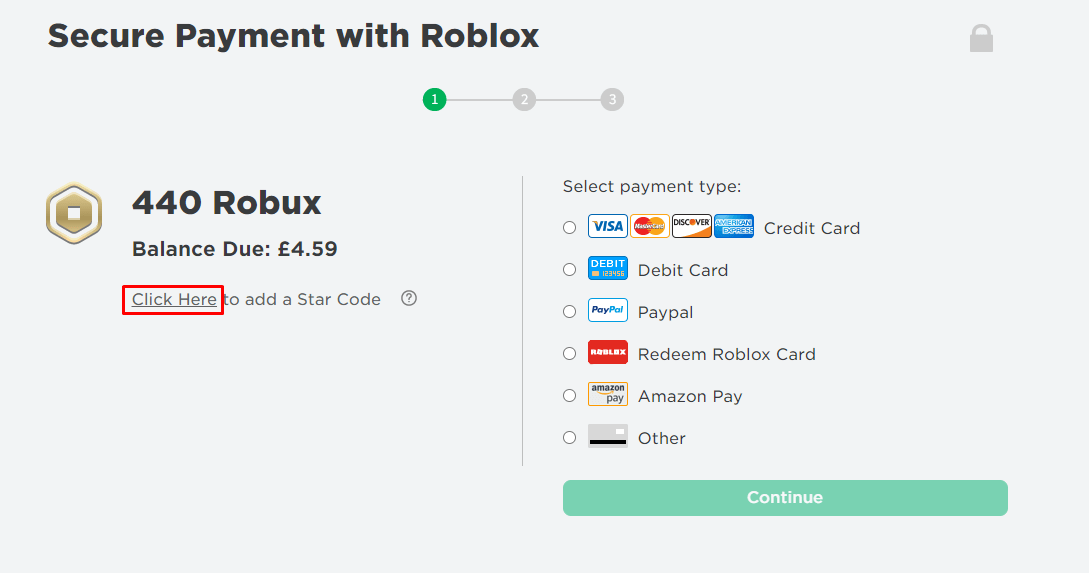Click the Amazon Pay logo
Viewport: 1089px width, 573px height.
pyautogui.click(x=607, y=395)
